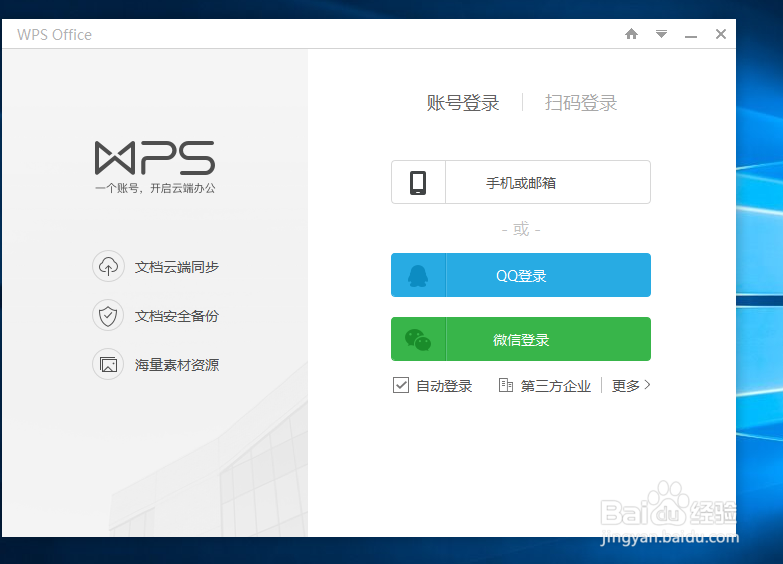The height and width of the screenshot is (564, 783).
Task: Uncheck the 自动登录 checkbox
Action: click(401, 386)
